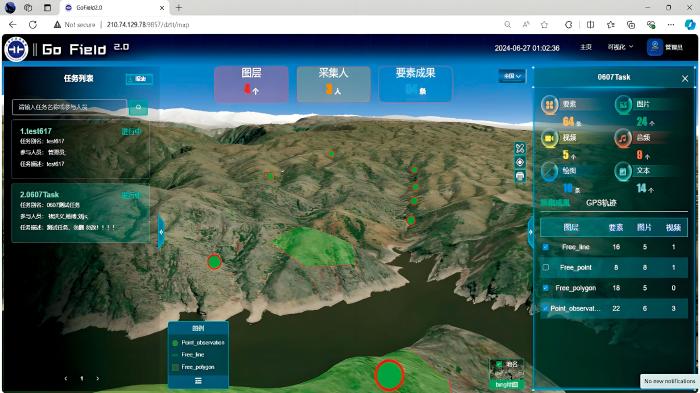Collapse the left task list panel arrow
This screenshot has height=393, width=700.
[161, 232]
